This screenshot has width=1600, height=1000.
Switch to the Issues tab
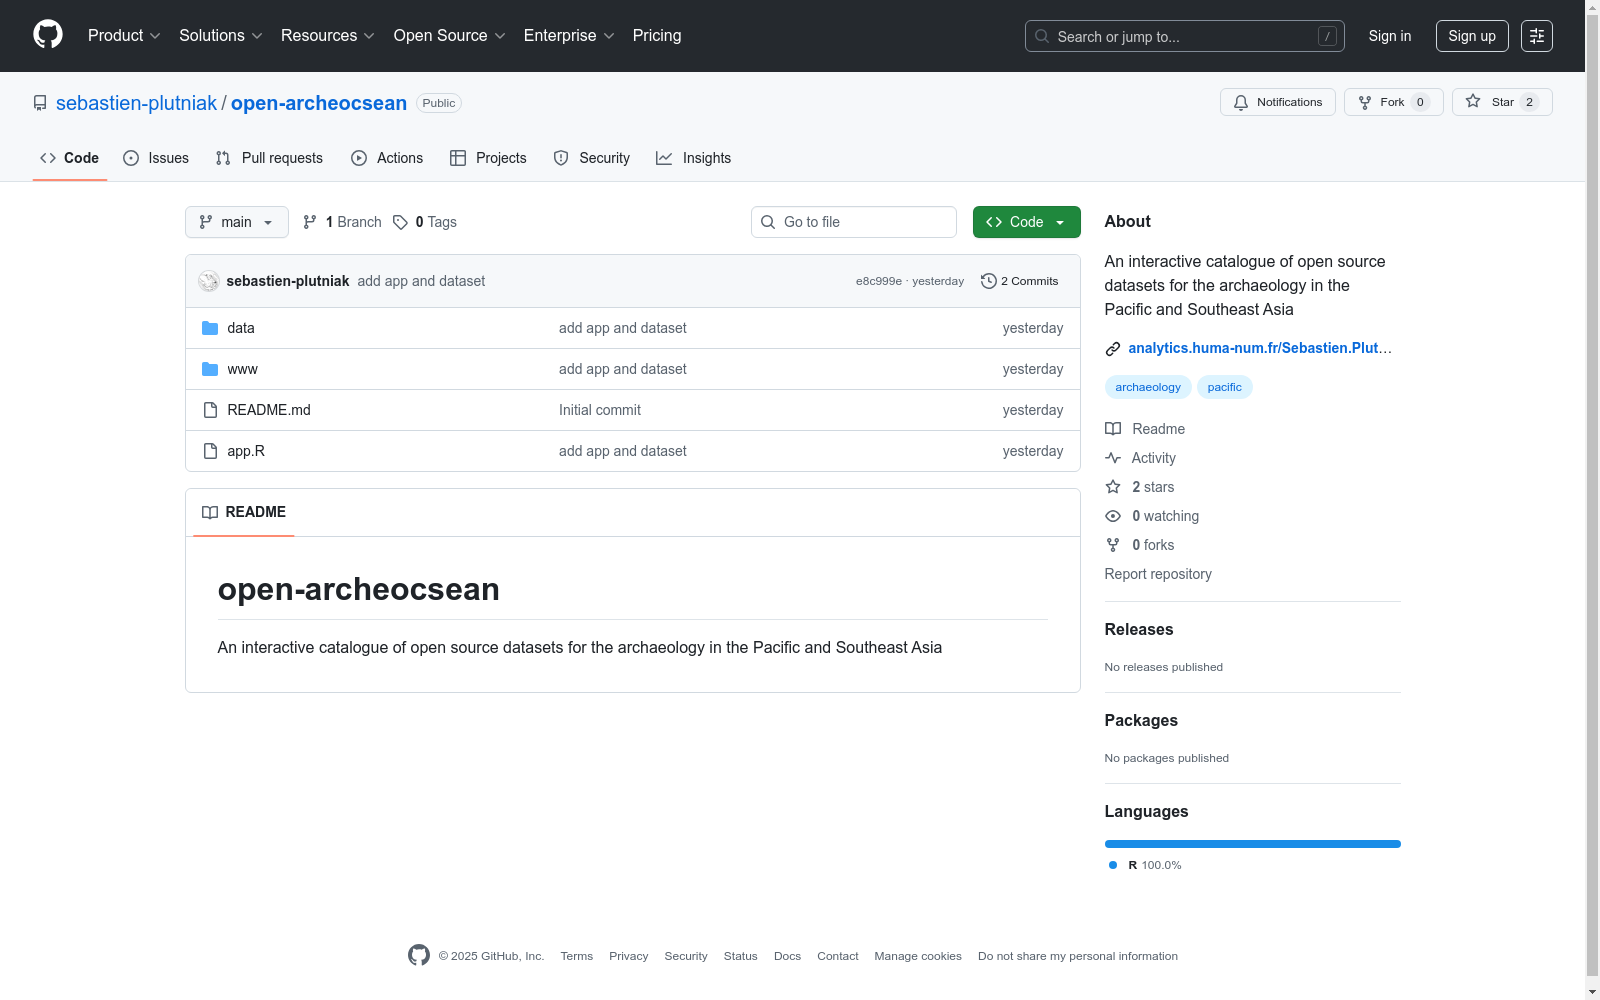(x=156, y=158)
